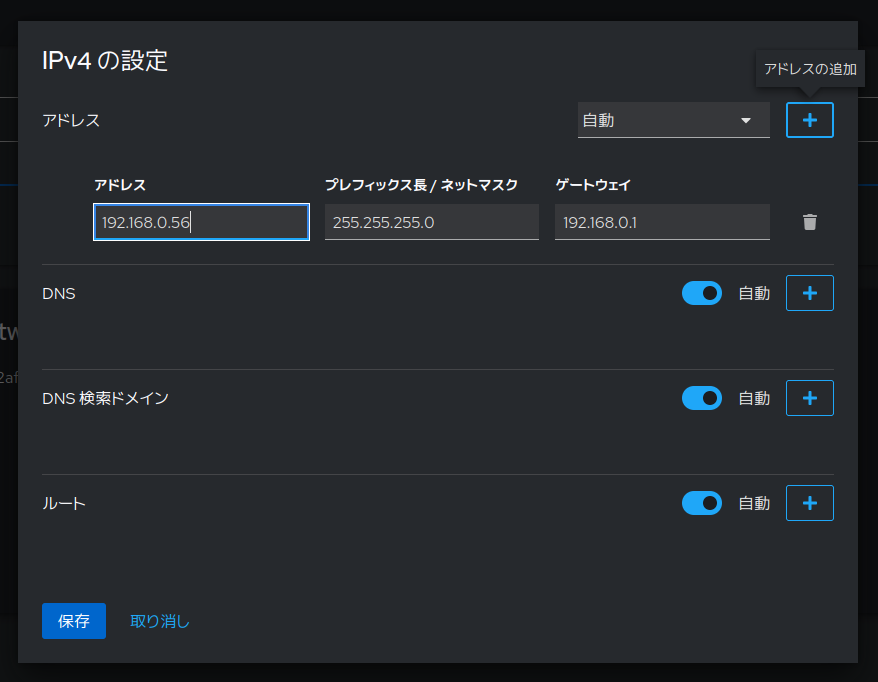Click the ゲートウェイ field showing 192.168.0.1

(x=662, y=222)
